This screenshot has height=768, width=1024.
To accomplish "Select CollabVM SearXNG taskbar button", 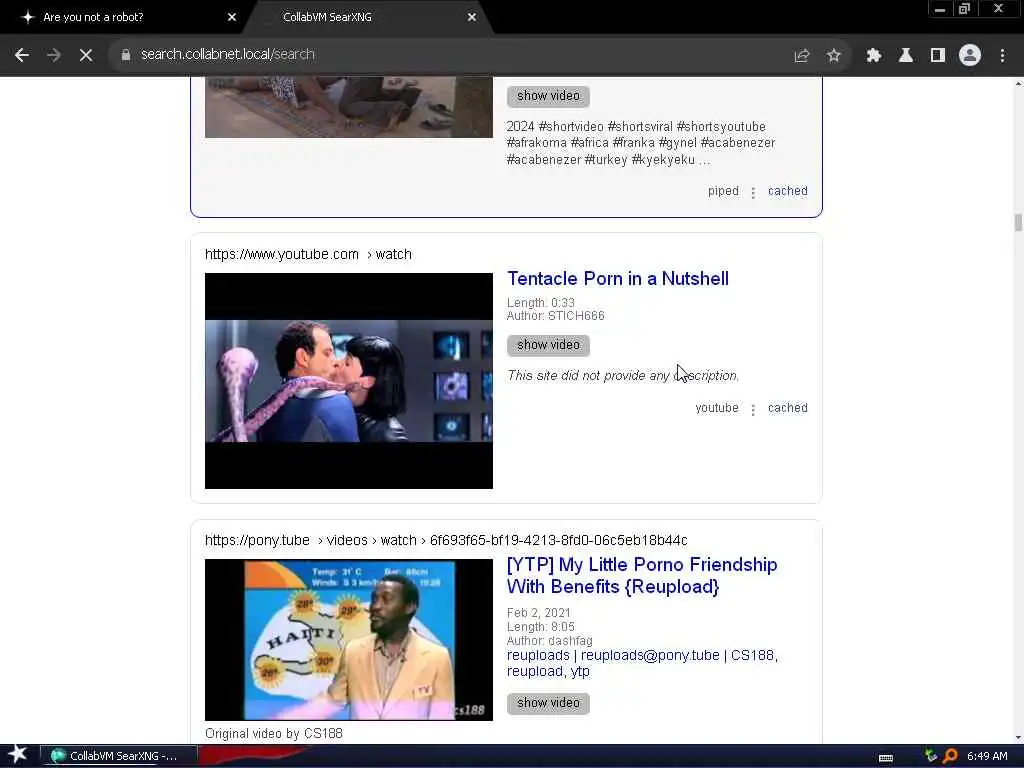I will click(119, 756).
